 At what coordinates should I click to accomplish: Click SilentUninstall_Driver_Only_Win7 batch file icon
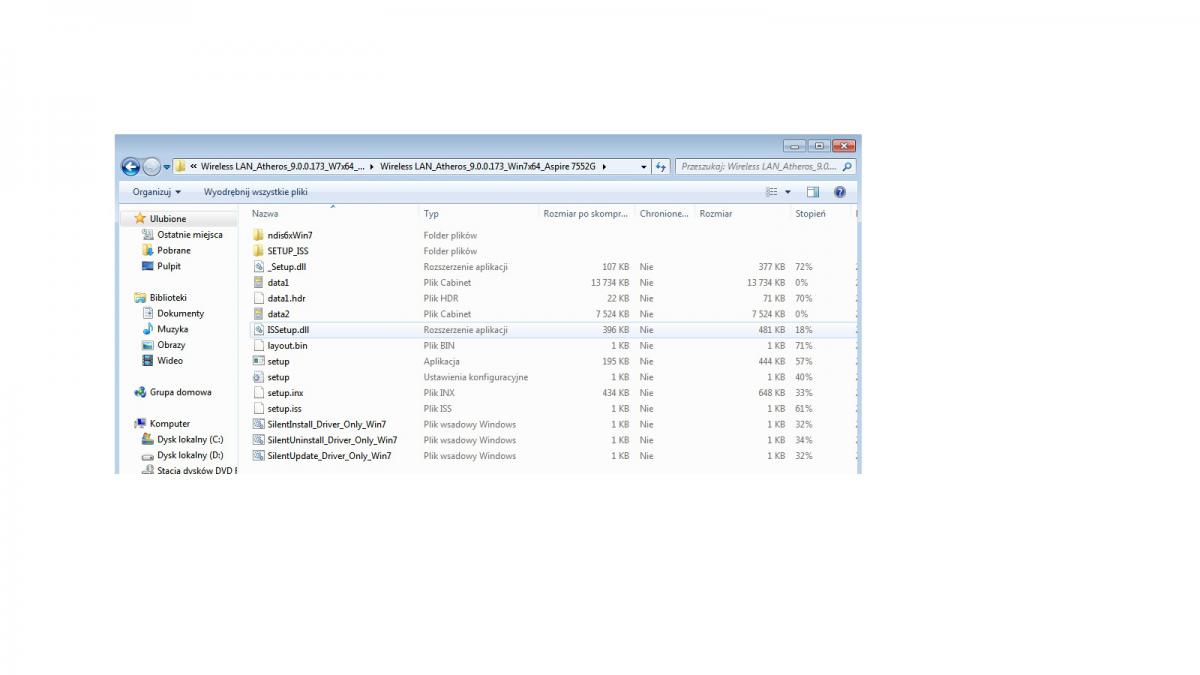(x=258, y=440)
